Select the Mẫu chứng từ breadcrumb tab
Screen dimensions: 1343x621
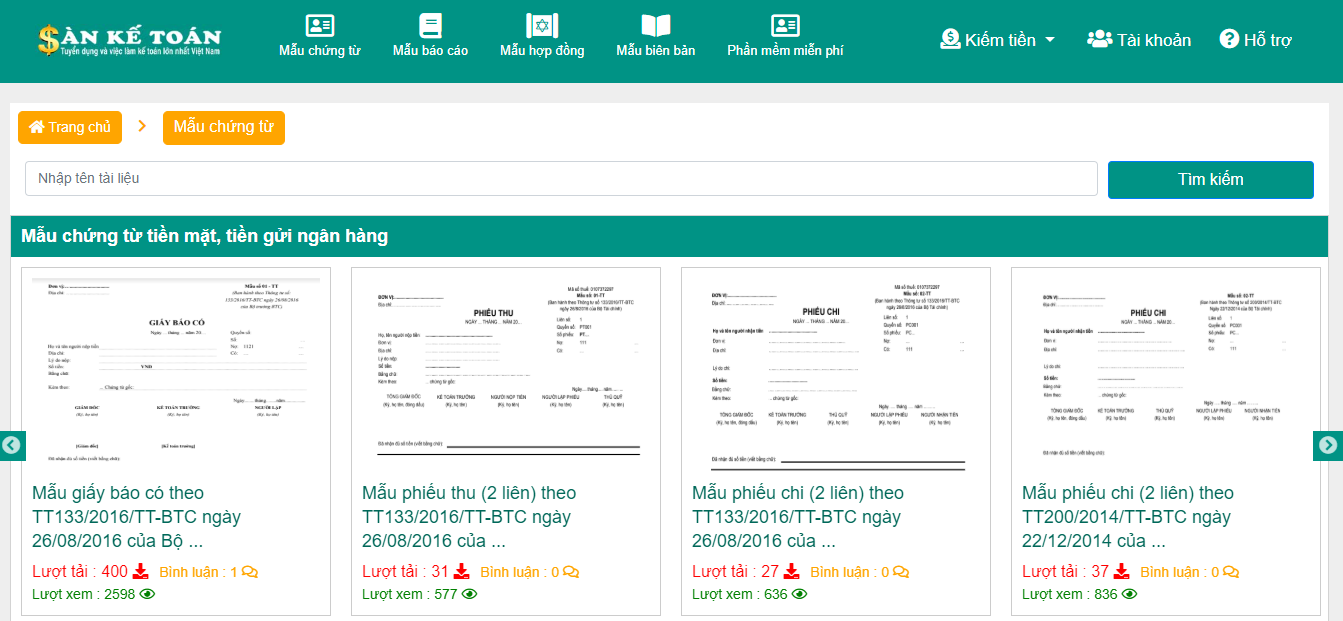click(224, 127)
